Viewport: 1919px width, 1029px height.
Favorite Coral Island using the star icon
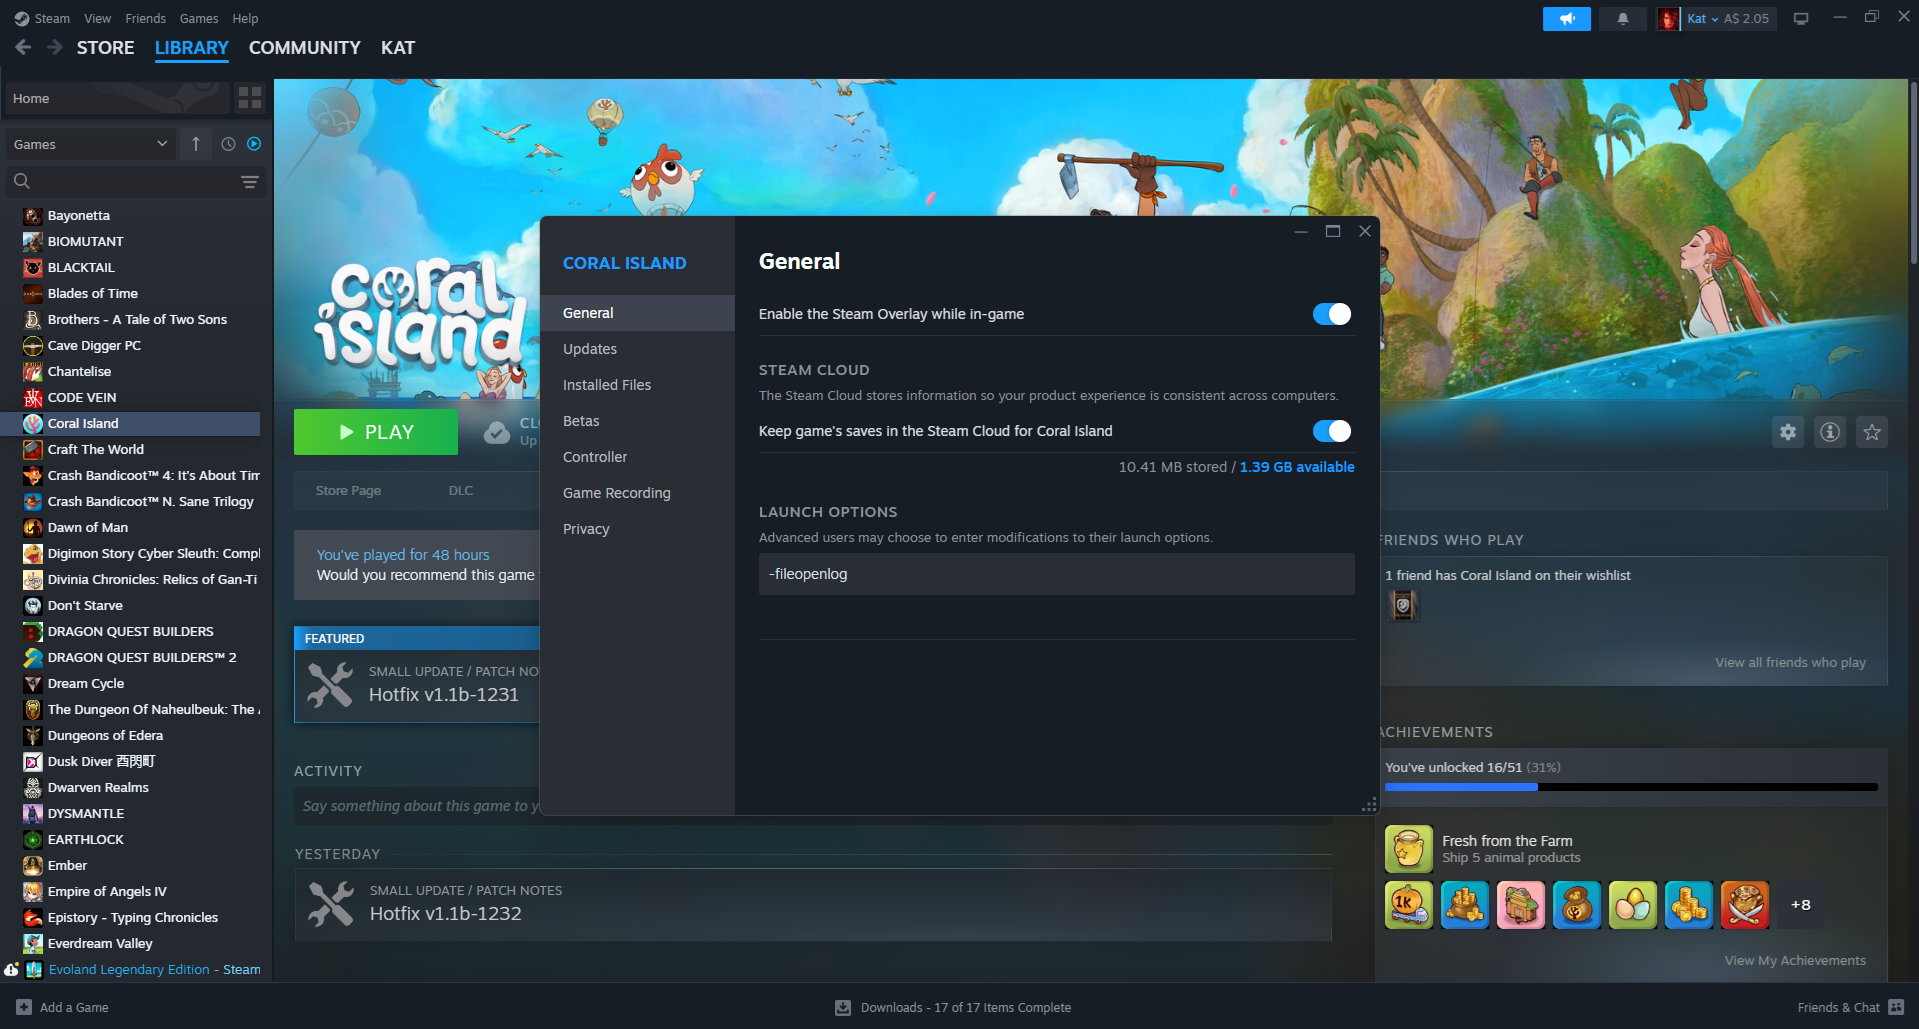coord(1872,432)
